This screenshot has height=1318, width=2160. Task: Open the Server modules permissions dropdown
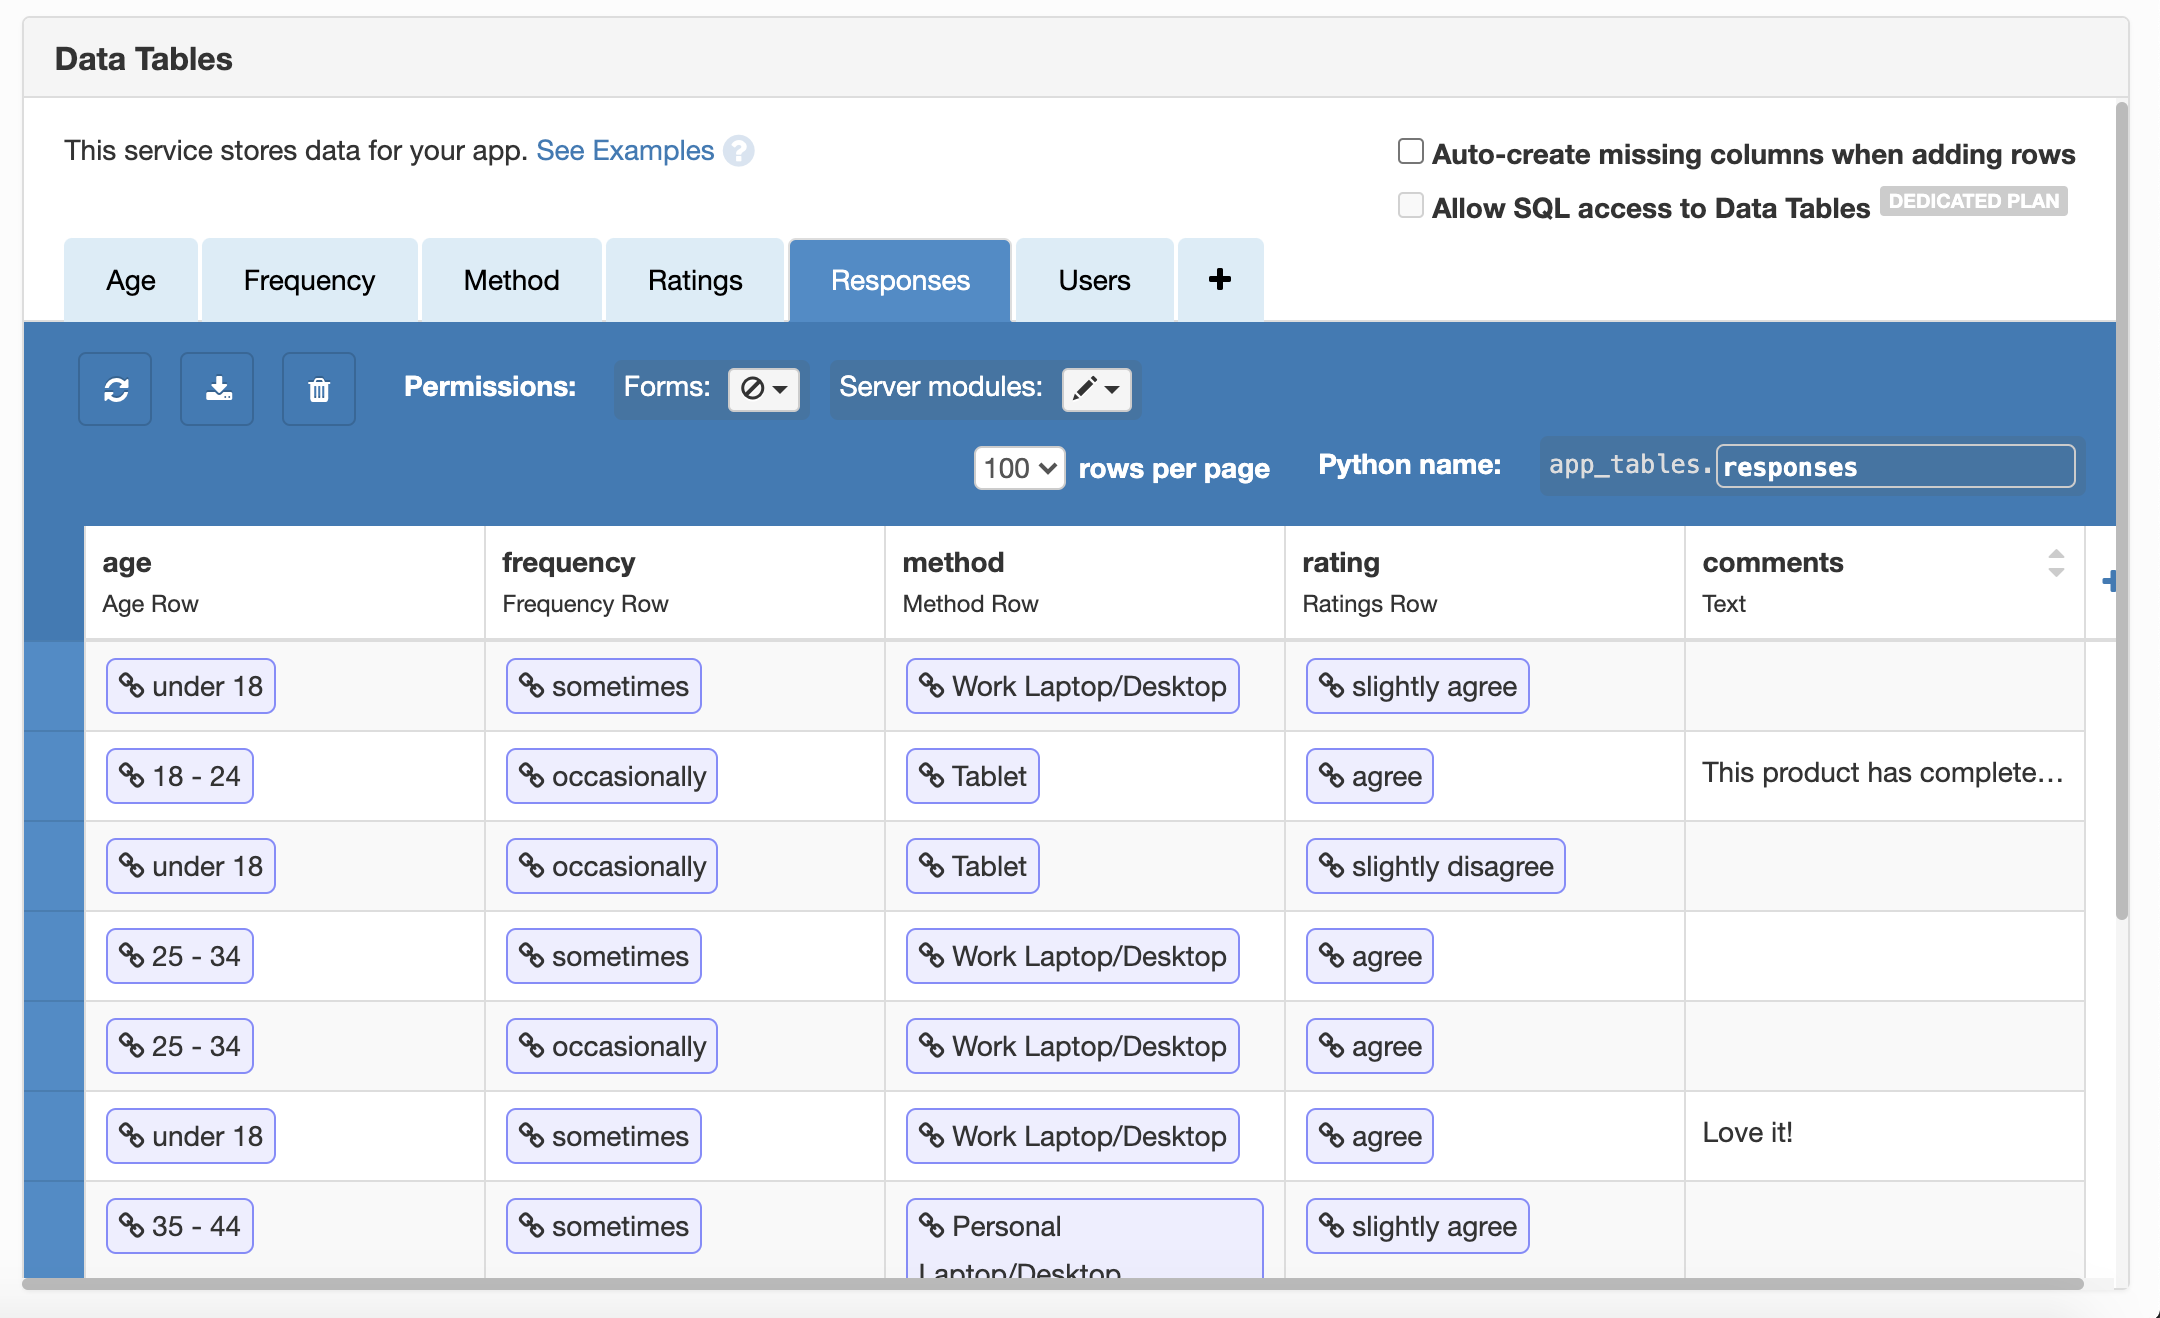click(1097, 389)
